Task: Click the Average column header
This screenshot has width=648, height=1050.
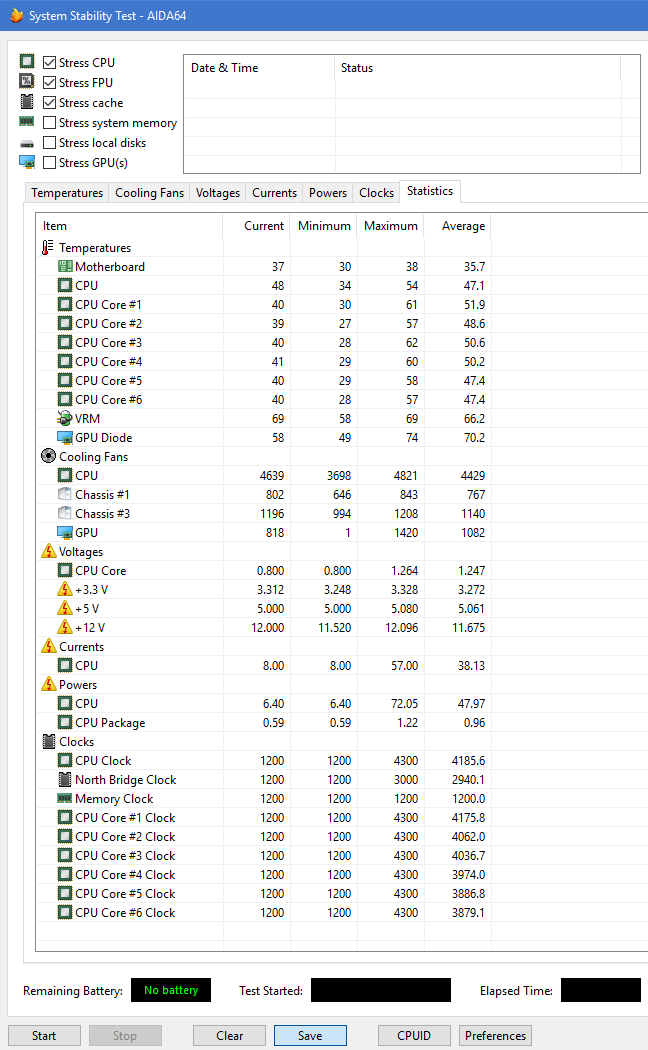Action: [x=457, y=226]
